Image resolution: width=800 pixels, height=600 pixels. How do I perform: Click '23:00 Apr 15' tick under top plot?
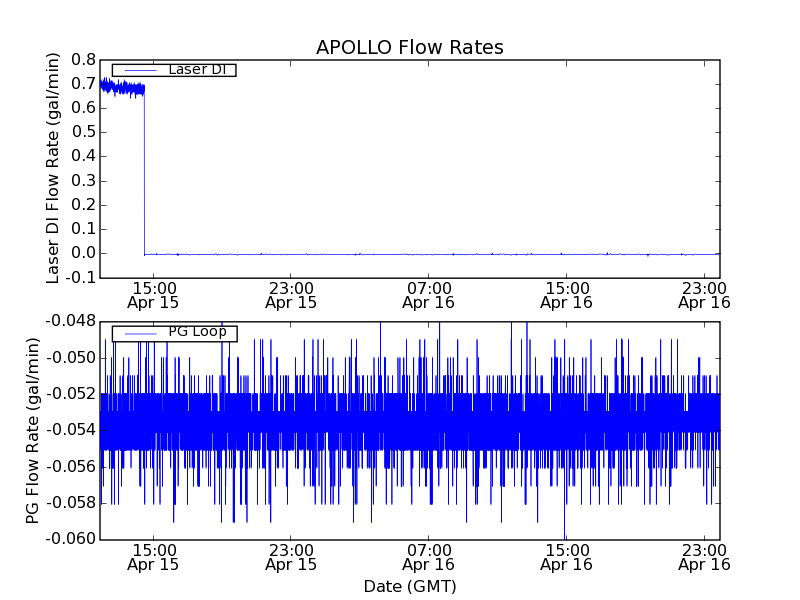pyautogui.click(x=291, y=294)
